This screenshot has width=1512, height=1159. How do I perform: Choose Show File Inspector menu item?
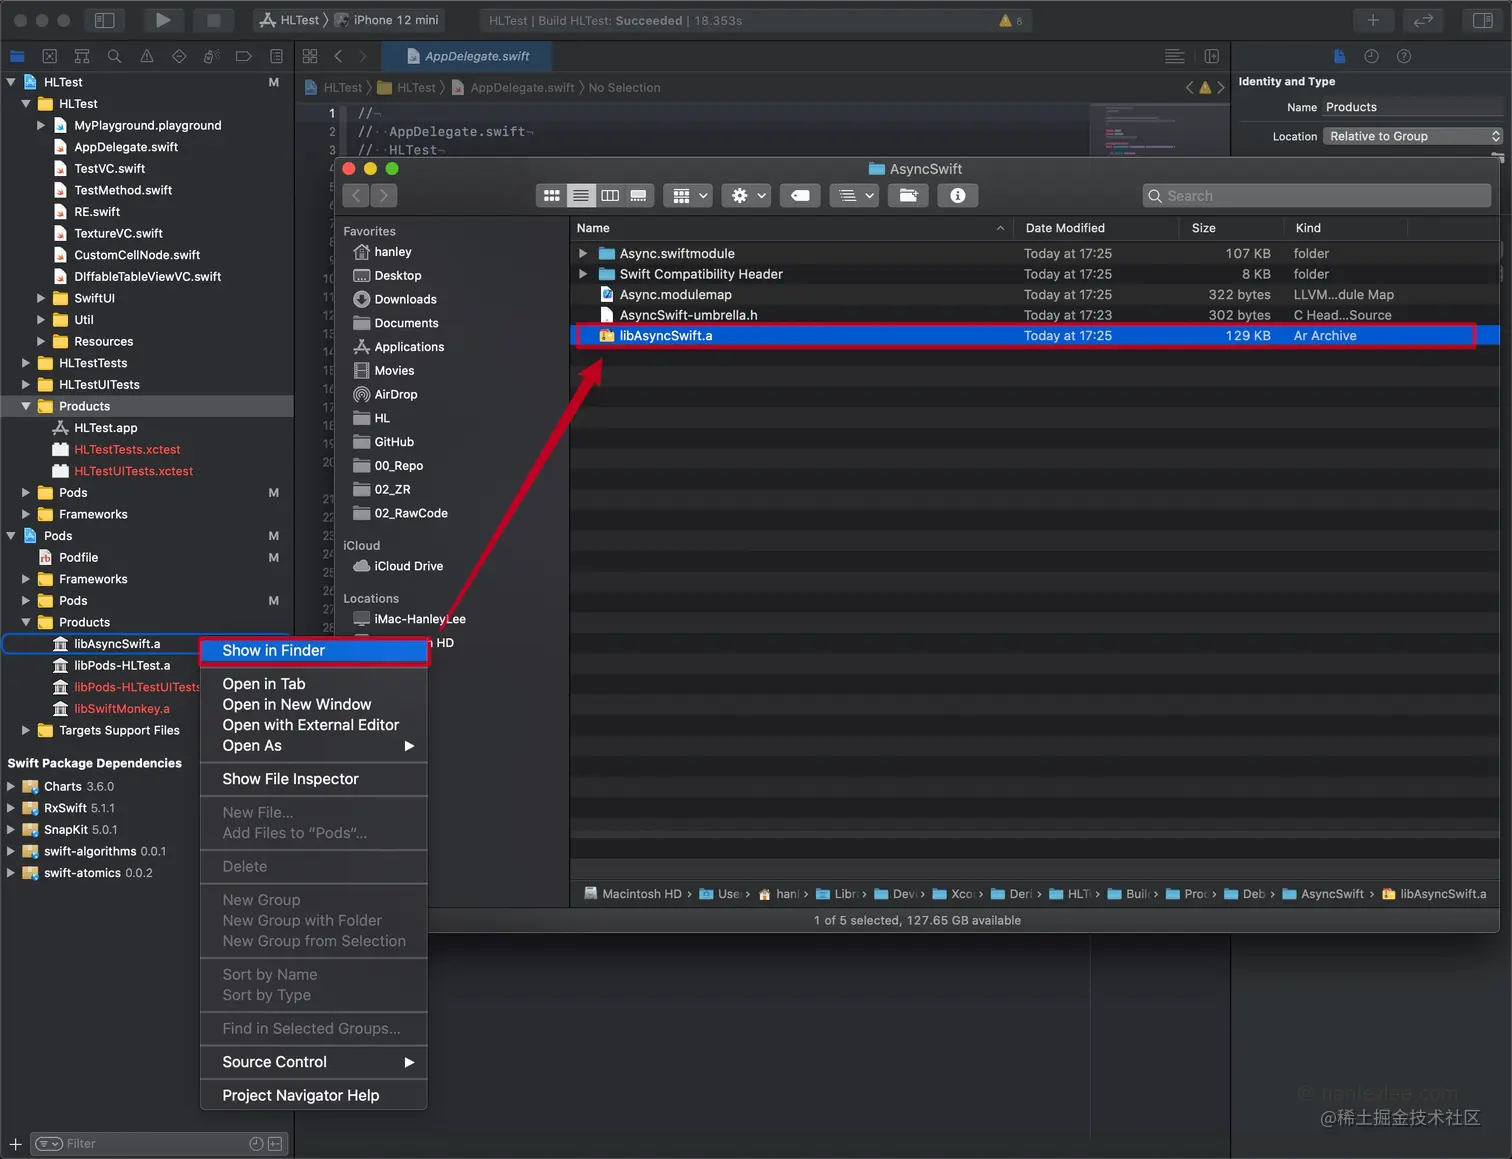click(314, 779)
